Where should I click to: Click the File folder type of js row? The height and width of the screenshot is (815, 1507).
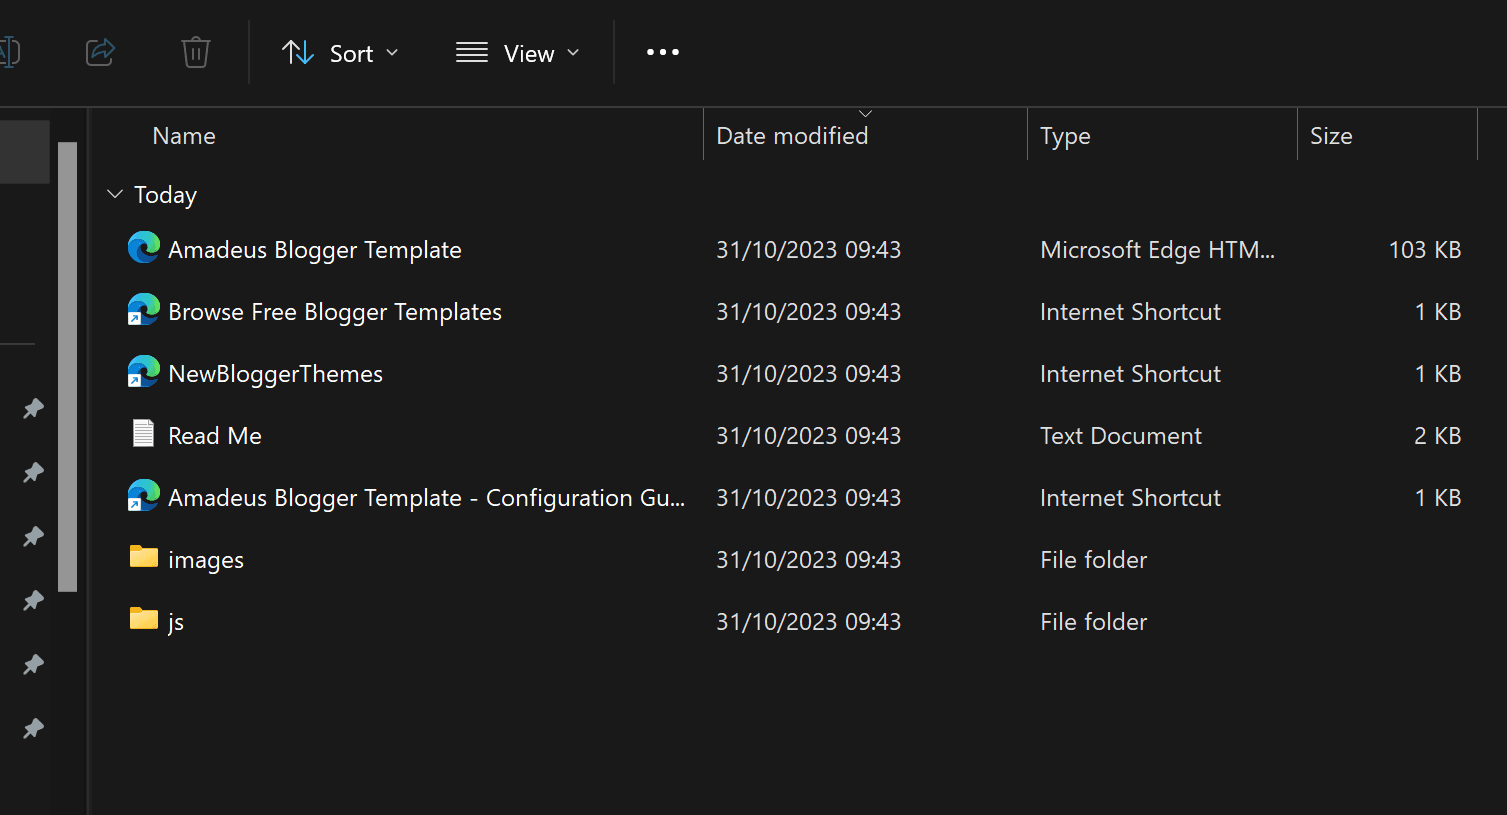coord(1094,622)
